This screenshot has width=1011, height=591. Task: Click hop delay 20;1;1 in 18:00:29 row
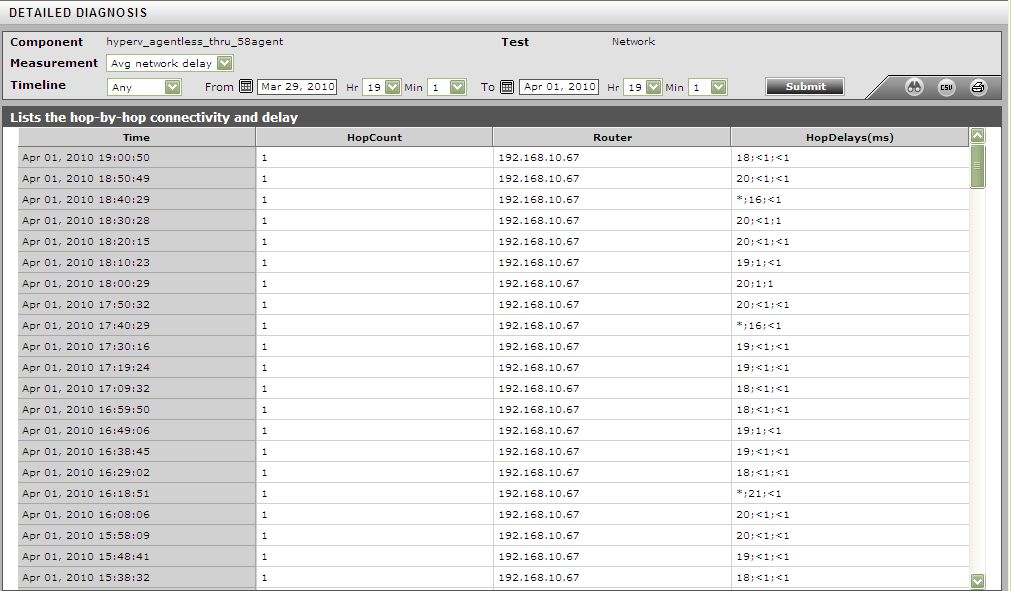(x=754, y=284)
